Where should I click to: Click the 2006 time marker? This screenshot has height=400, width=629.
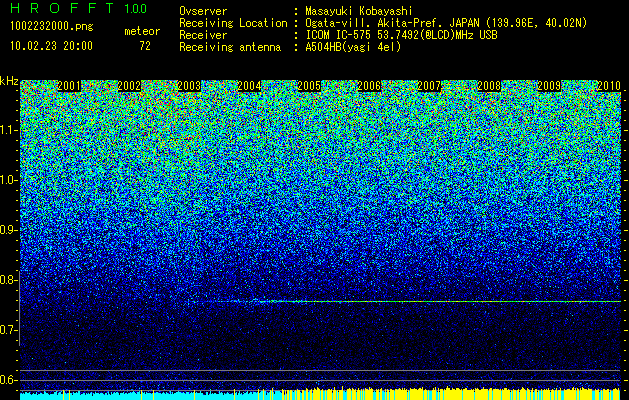coord(369,86)
